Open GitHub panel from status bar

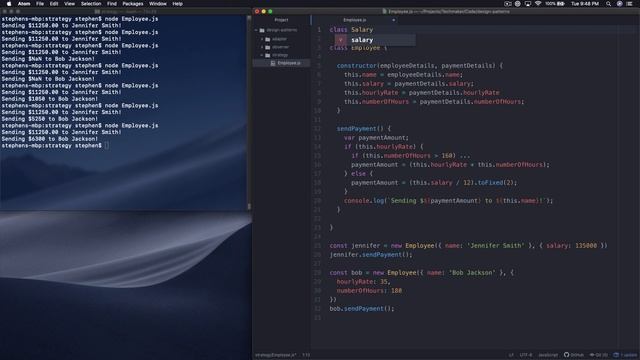tap(574, 355)
